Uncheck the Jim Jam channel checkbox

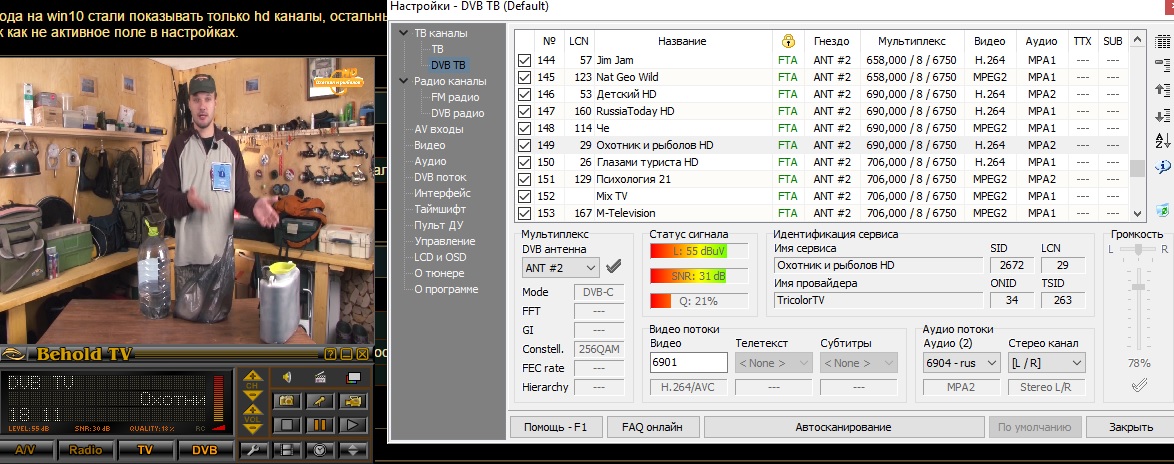(x=525, y=61)
